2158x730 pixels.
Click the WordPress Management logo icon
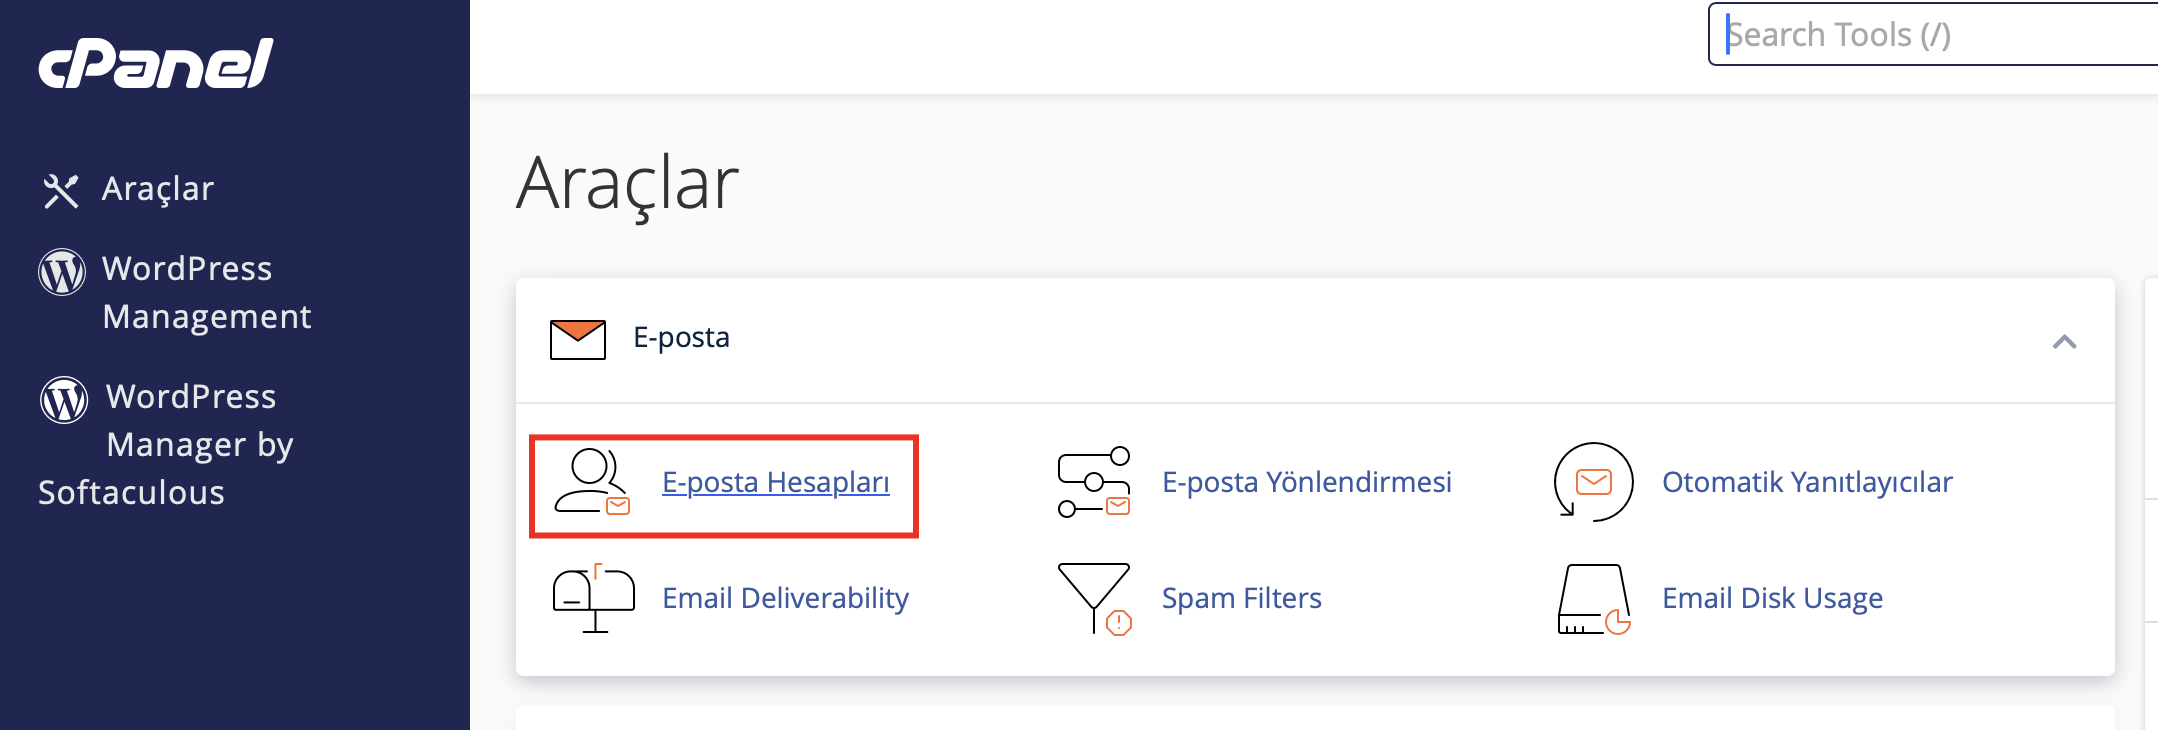coord(62,272)
